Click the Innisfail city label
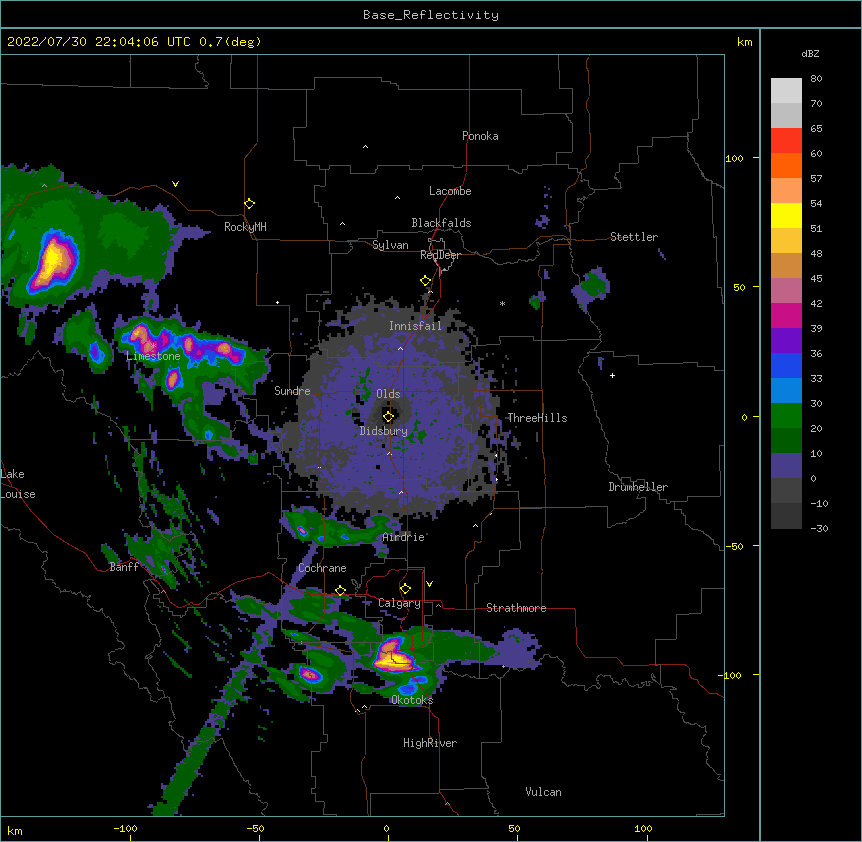 click(x=415, y=326)
